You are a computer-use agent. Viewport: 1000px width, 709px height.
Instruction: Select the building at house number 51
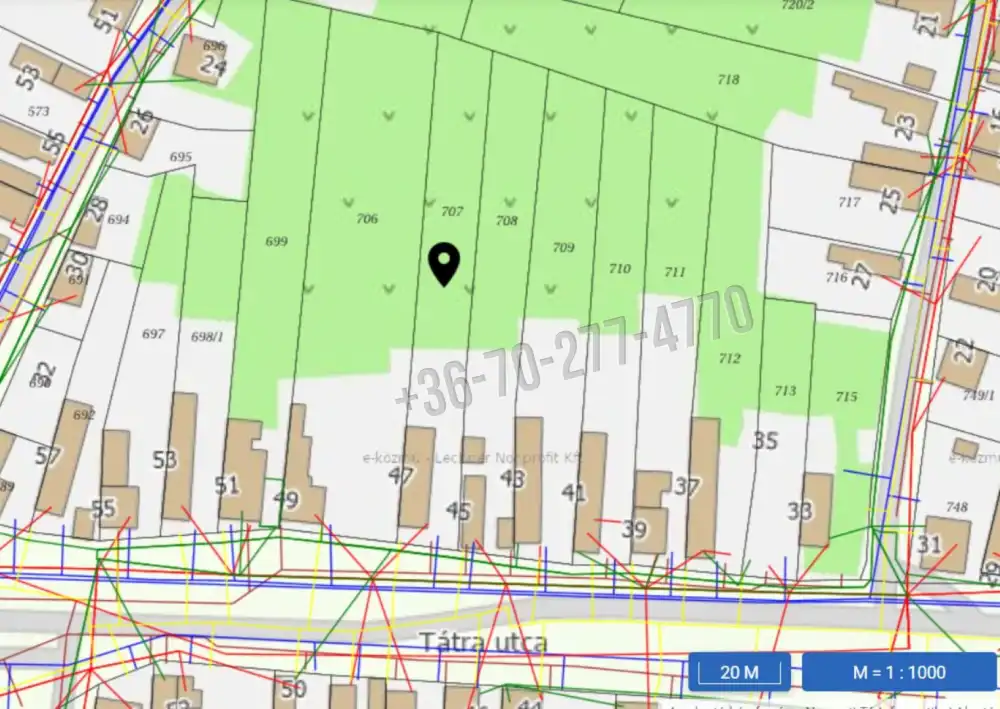tap(243, 468)
